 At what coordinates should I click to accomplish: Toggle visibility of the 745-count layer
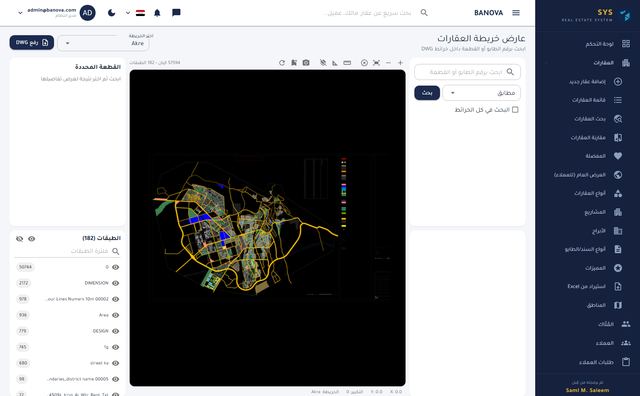pyautogui.click(x=116, y=347)
